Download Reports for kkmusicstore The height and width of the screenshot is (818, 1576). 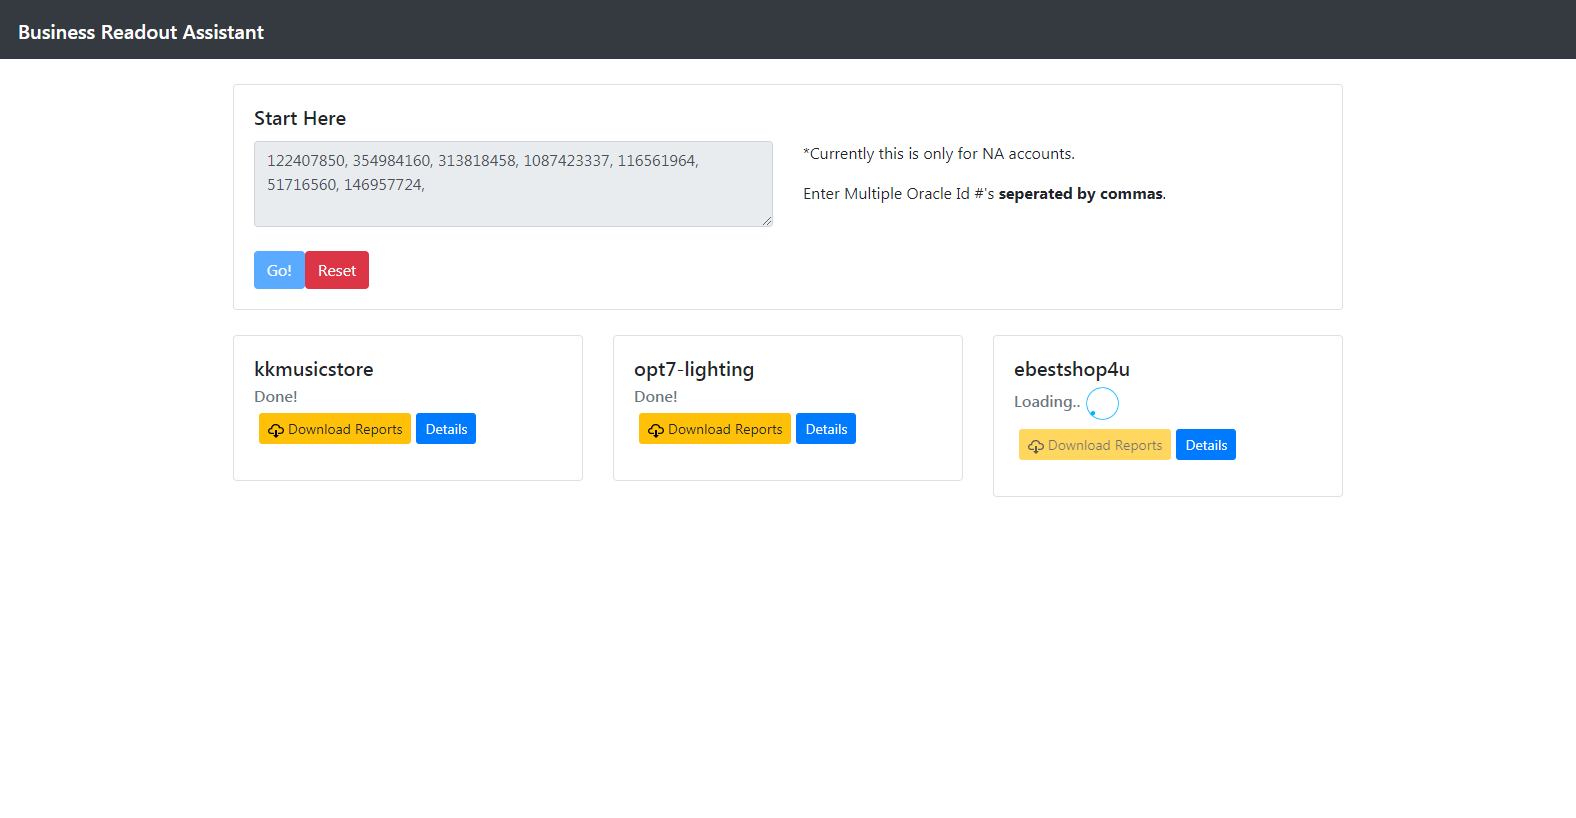click(x=335, y=429)
